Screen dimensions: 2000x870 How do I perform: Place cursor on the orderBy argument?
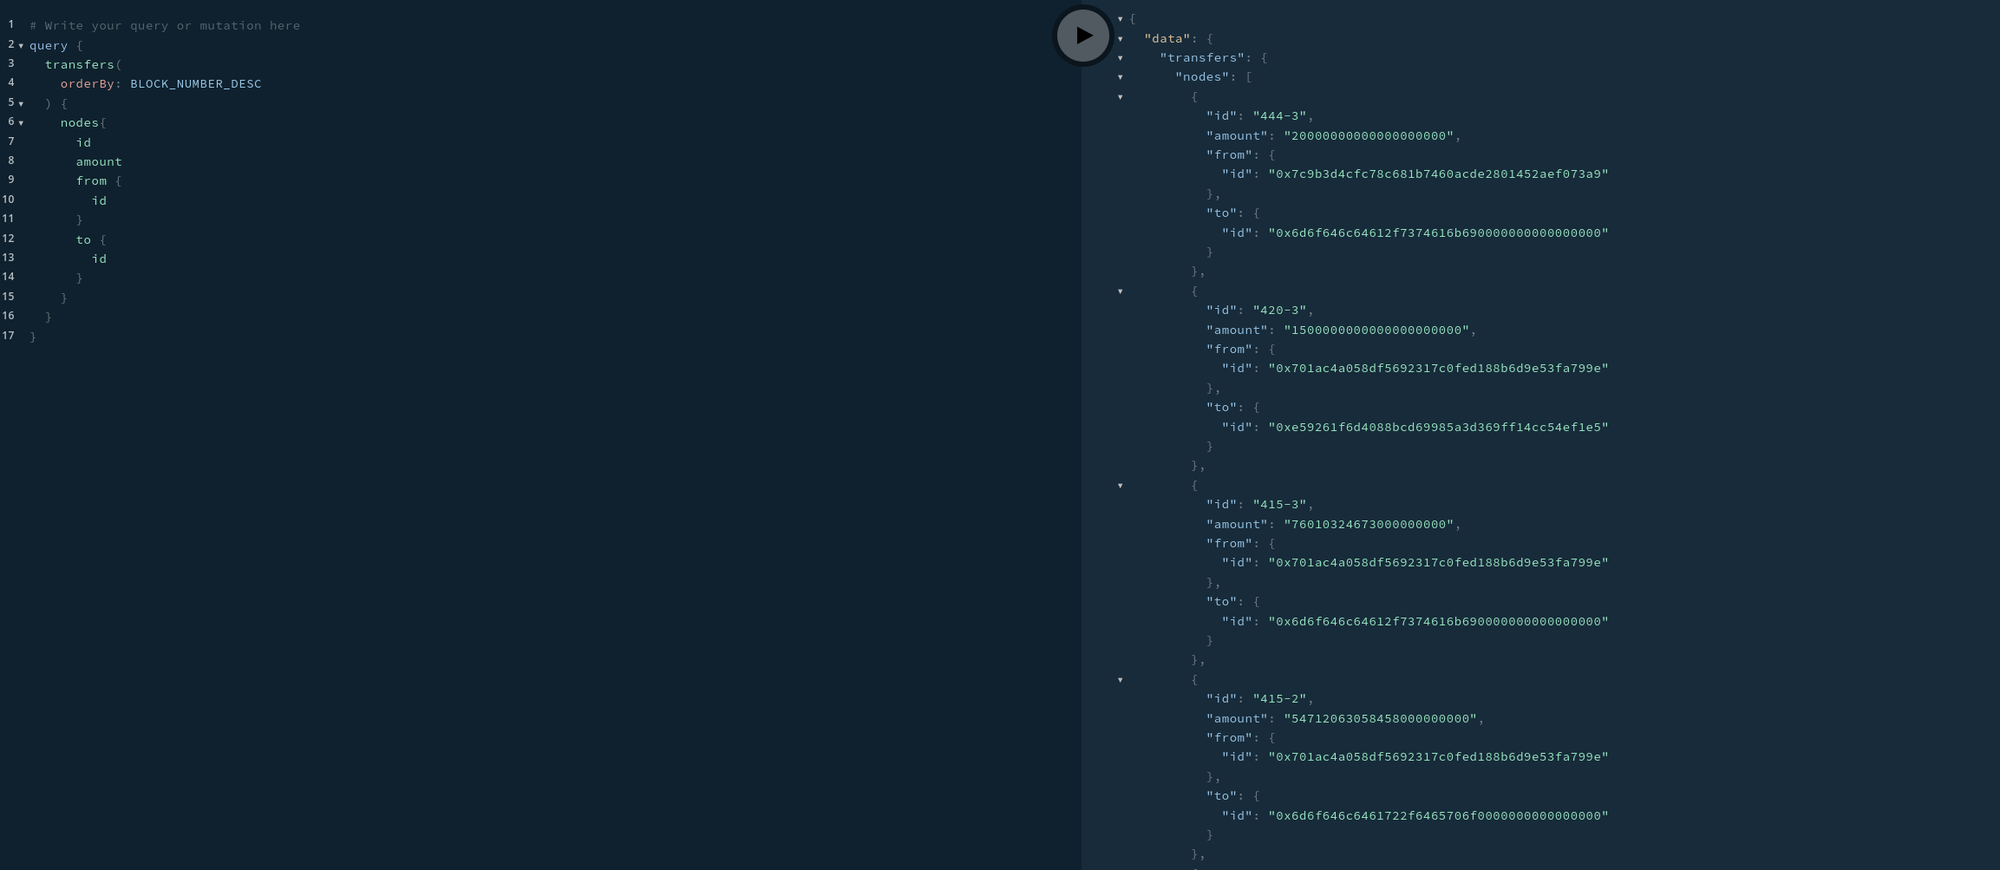click(86, 84)
